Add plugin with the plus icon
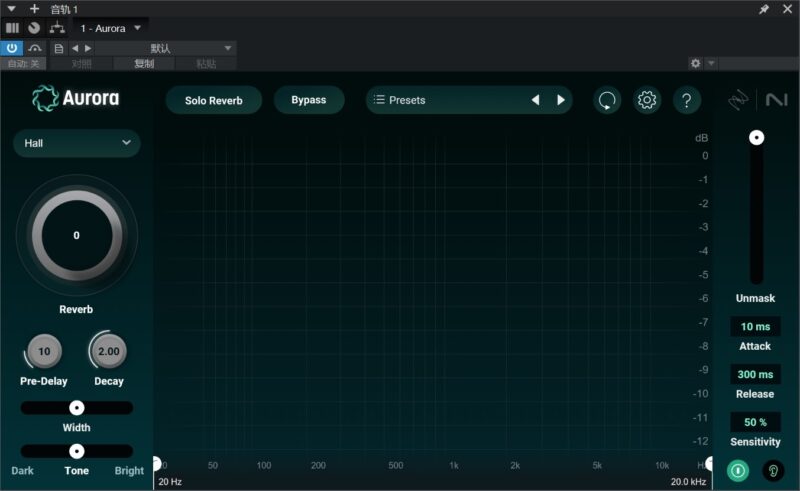 (34, 9)
